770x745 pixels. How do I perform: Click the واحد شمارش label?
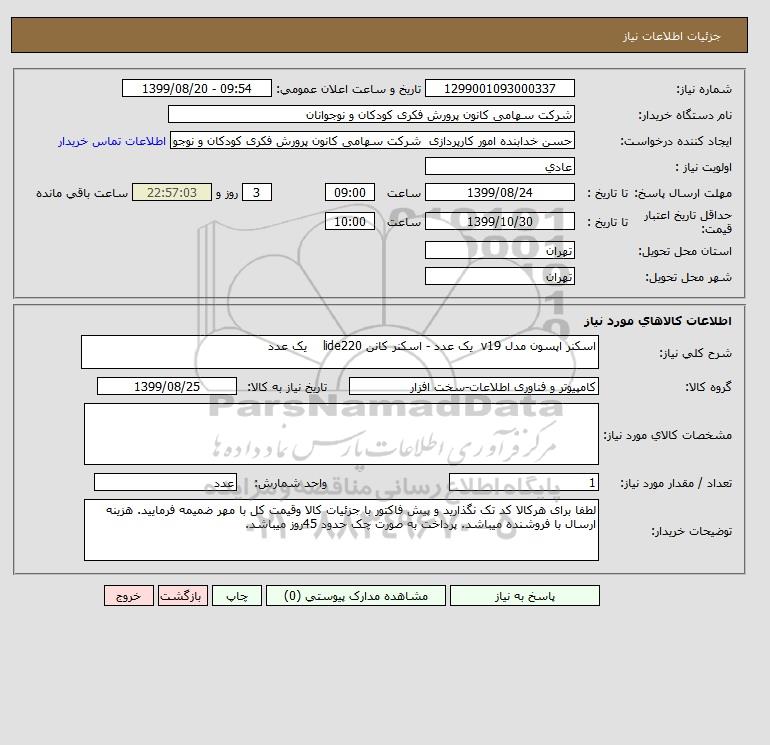pyautogui.click(x=290, y=483)
